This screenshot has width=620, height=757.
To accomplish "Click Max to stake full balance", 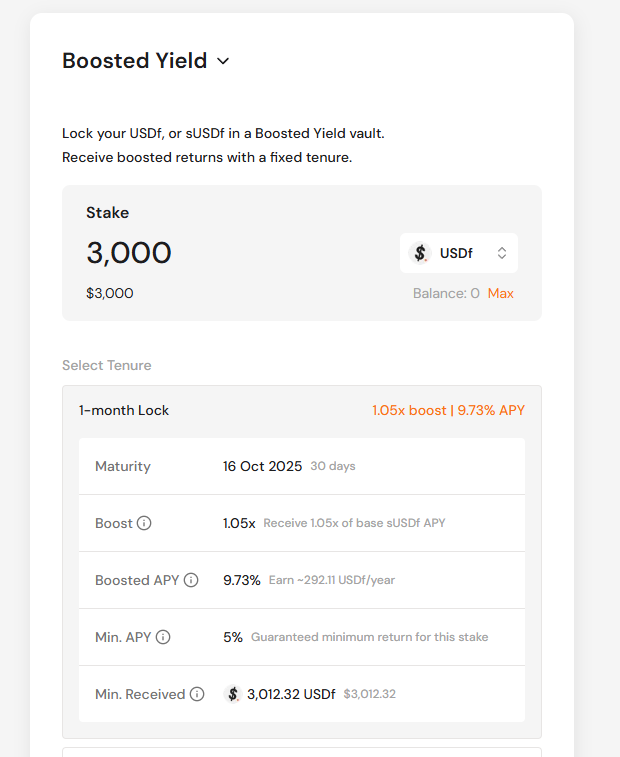I will pyautogui.click(x=500, y=293).
